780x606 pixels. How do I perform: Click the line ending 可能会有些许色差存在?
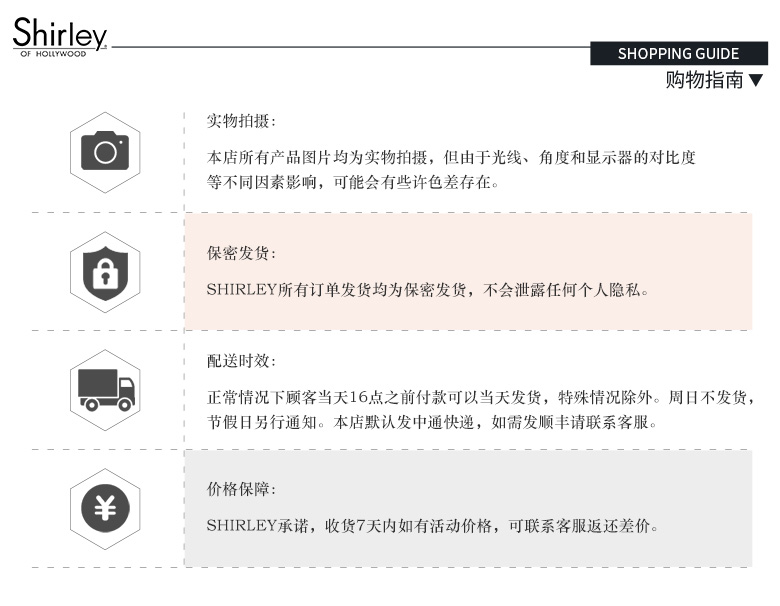tap(352, 183)
